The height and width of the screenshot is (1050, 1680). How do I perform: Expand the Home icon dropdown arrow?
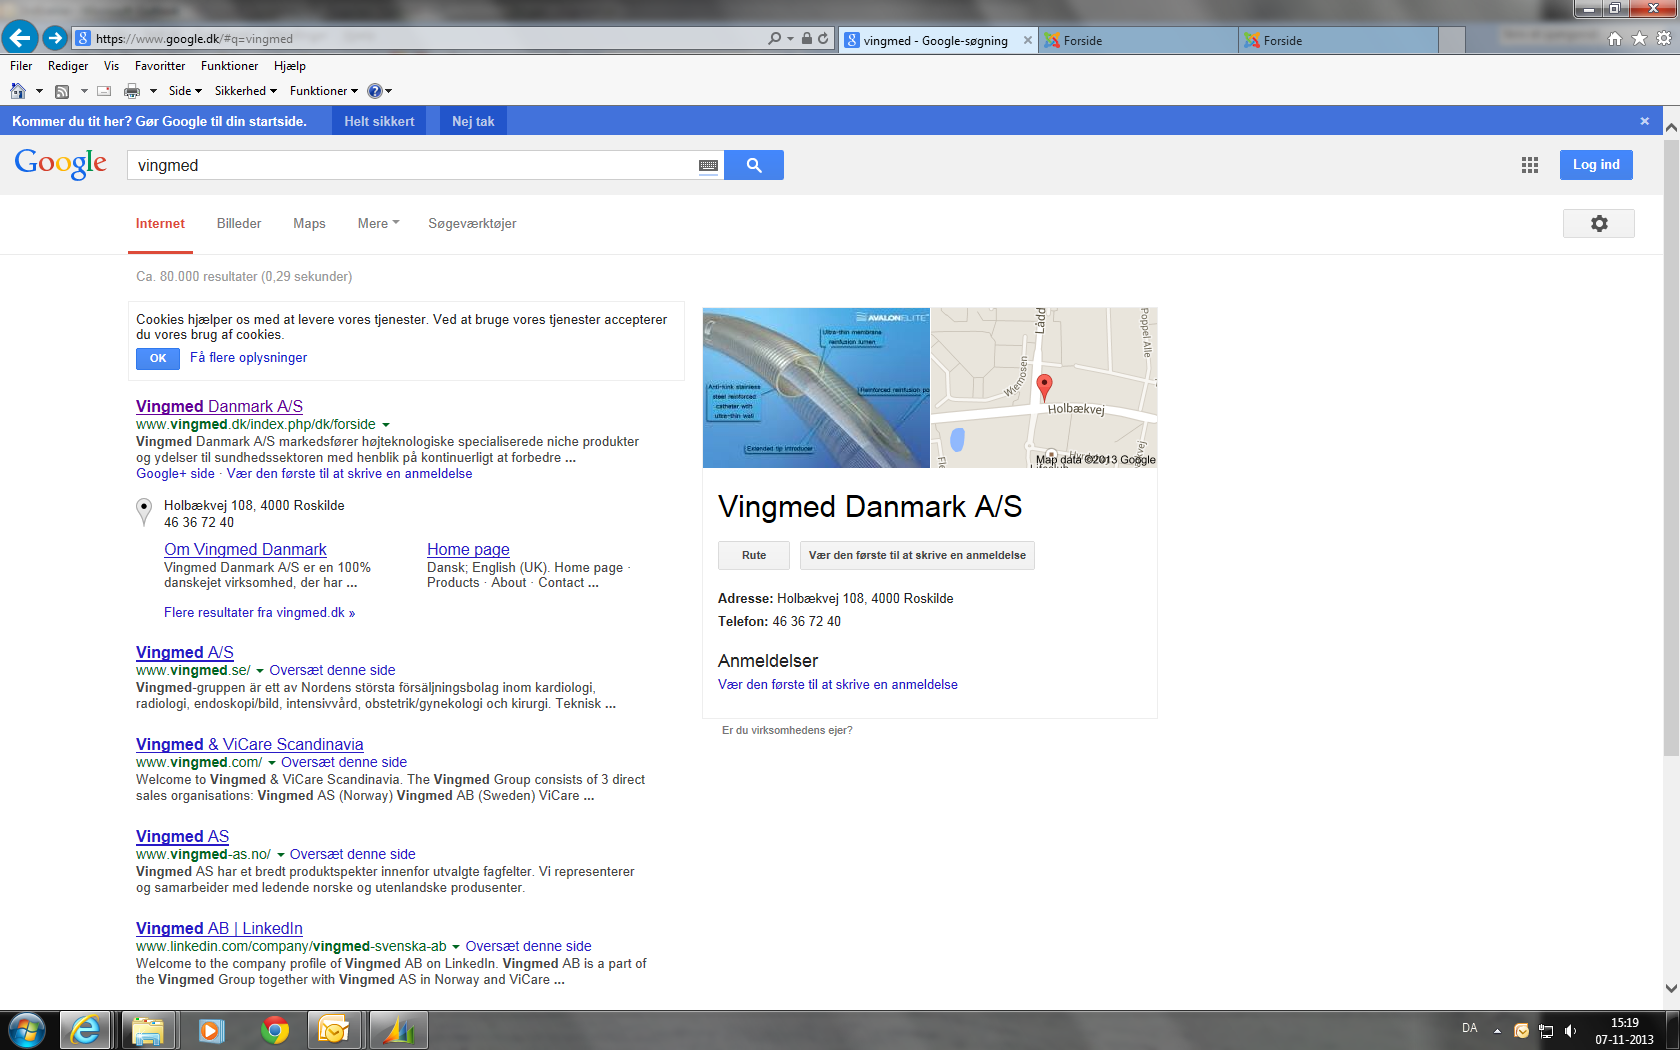[39, 91]
